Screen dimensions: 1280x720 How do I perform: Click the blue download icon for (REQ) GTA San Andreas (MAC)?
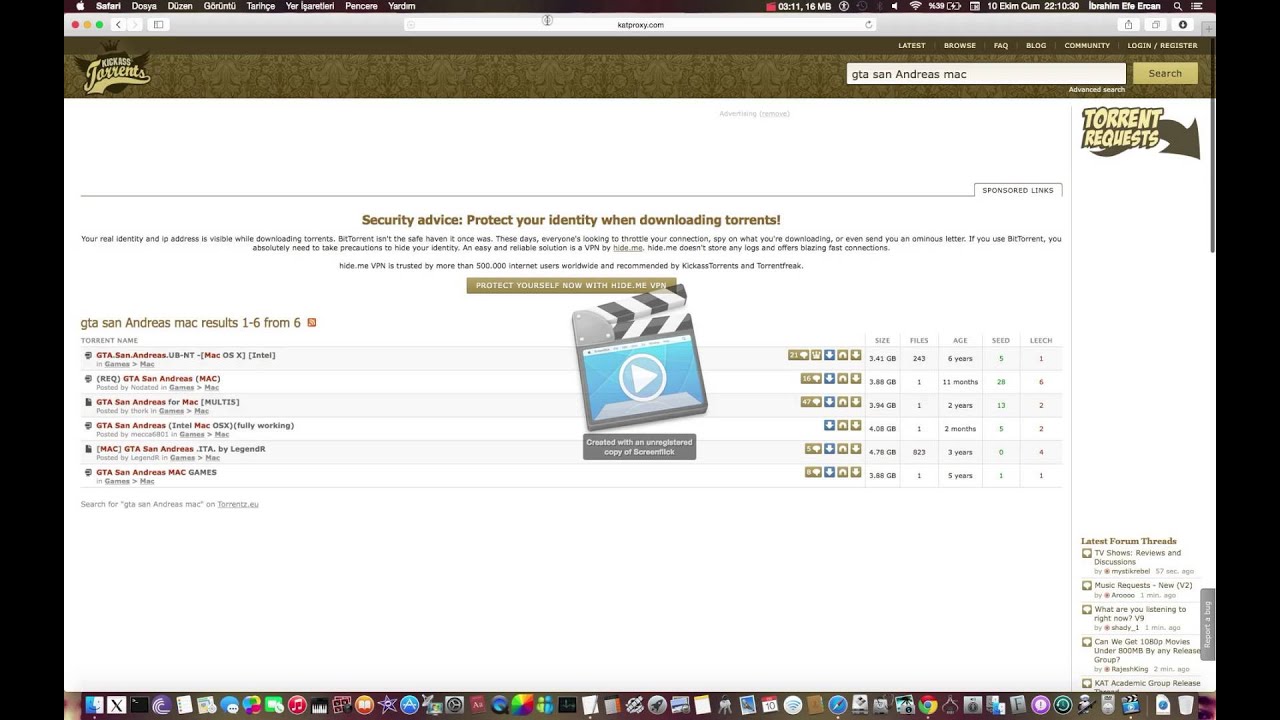(x=830, y=378)
